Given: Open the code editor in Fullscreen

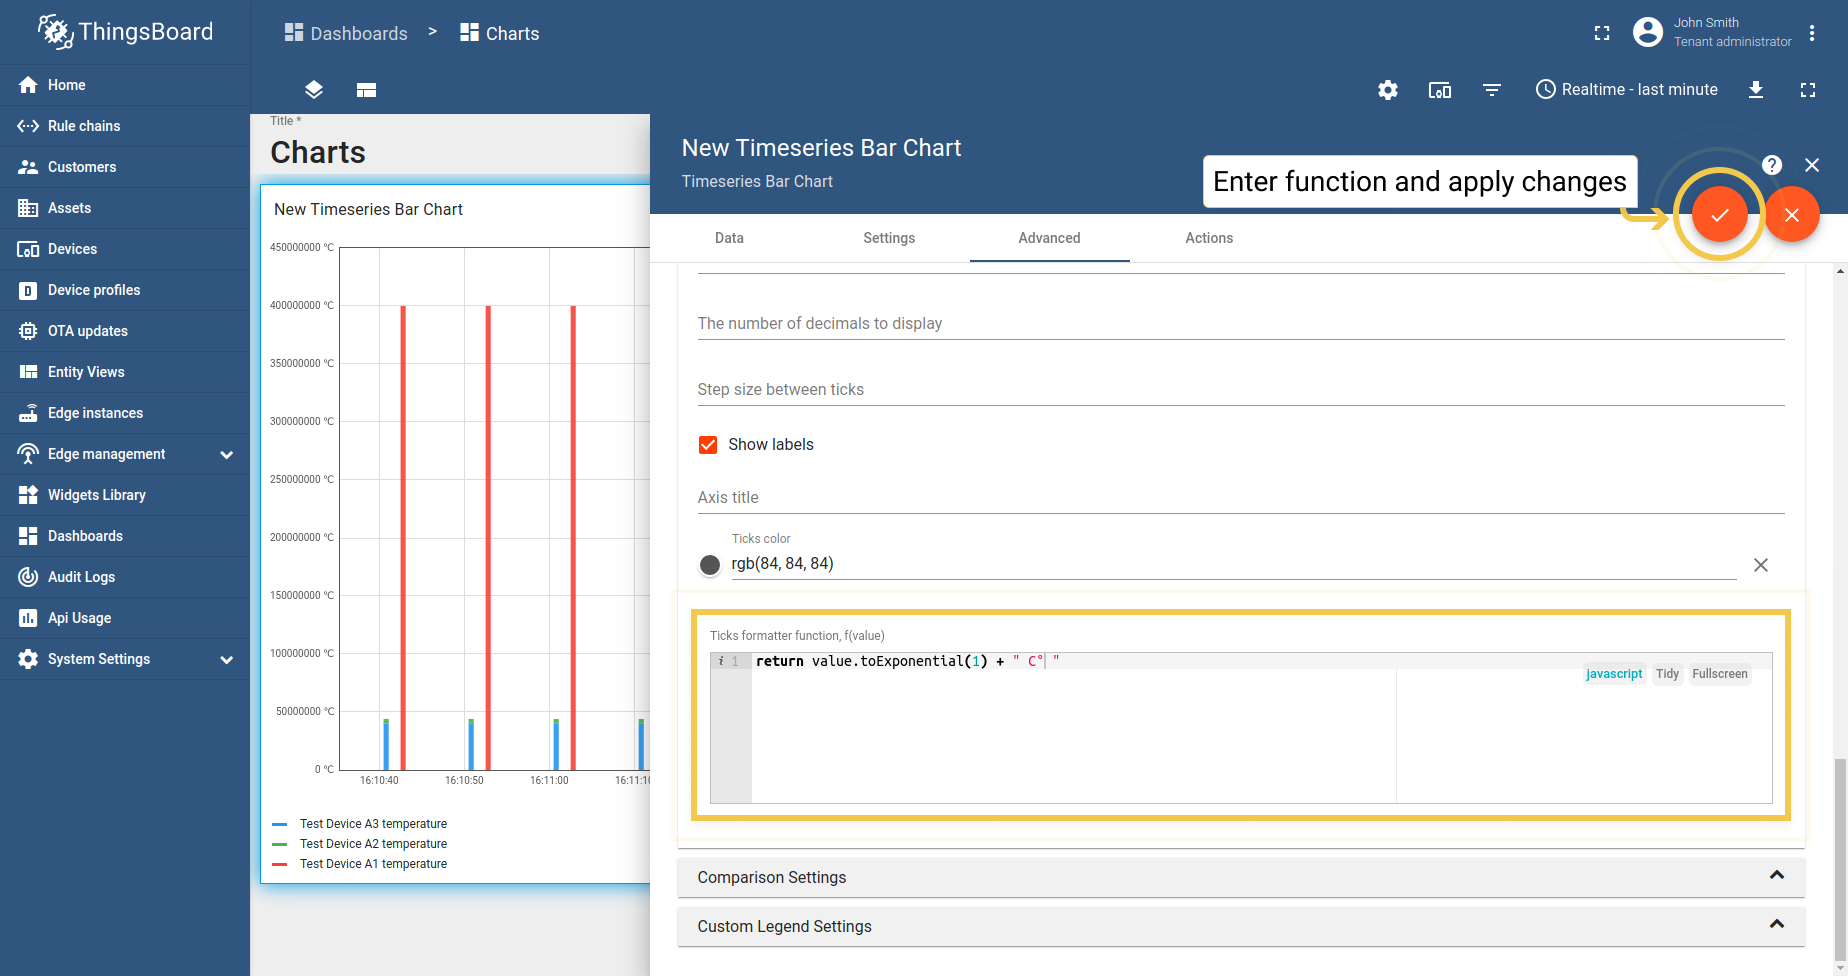Looking at the screenshot, I should 1719,674.
